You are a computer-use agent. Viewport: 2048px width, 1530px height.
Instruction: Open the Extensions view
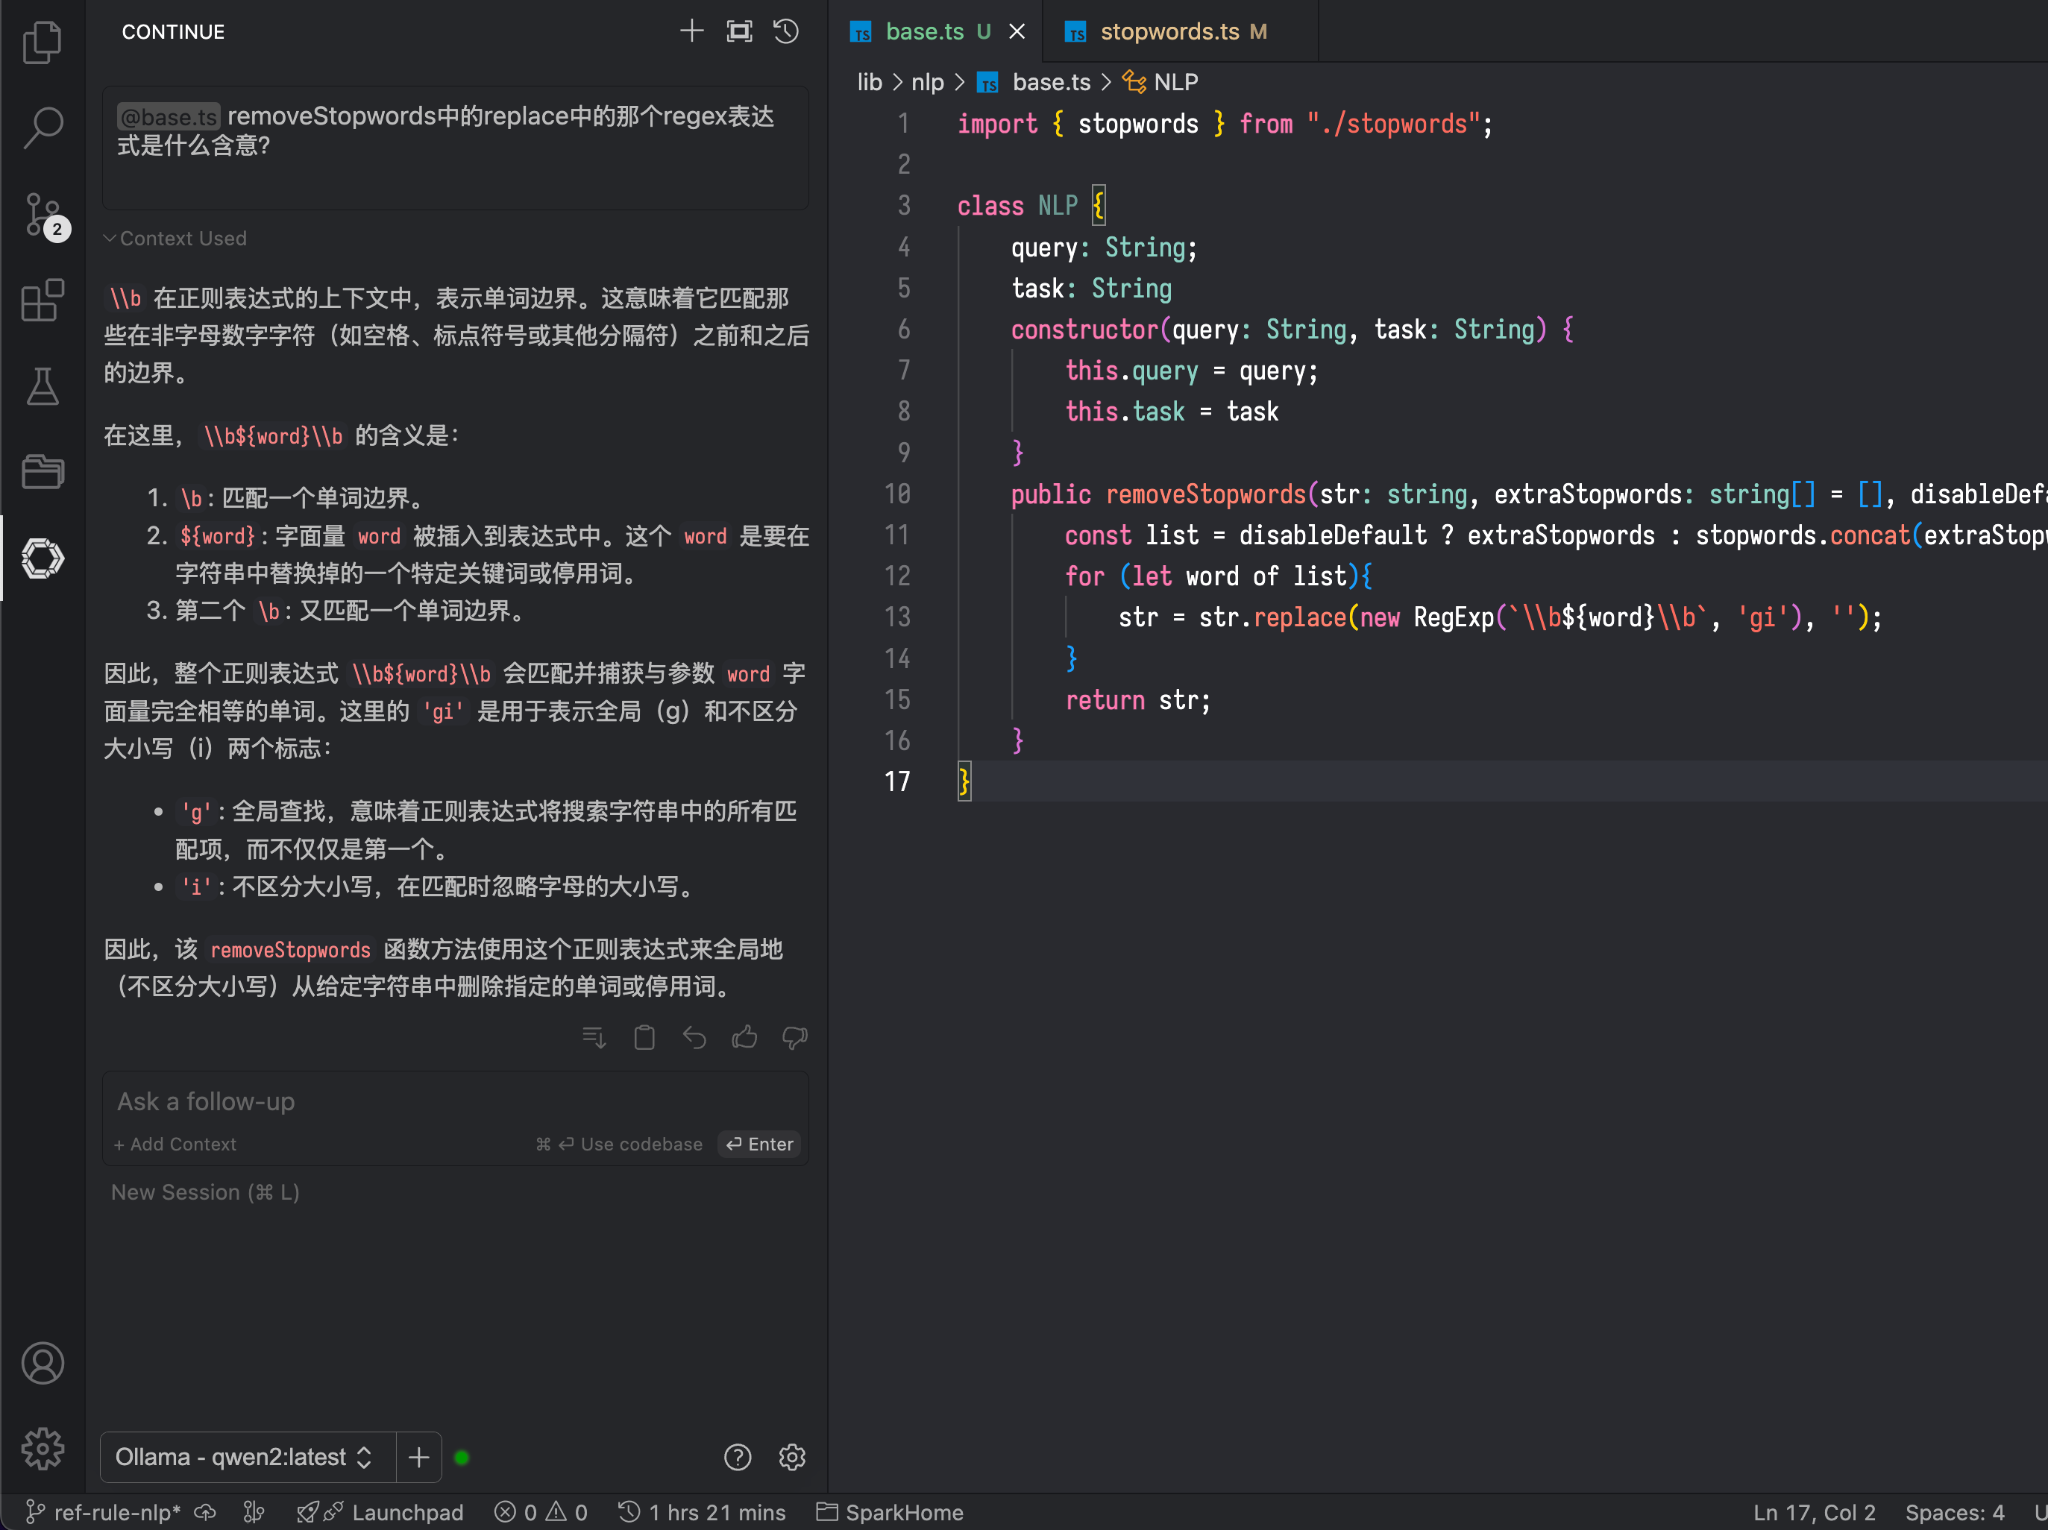pos(42,300)
